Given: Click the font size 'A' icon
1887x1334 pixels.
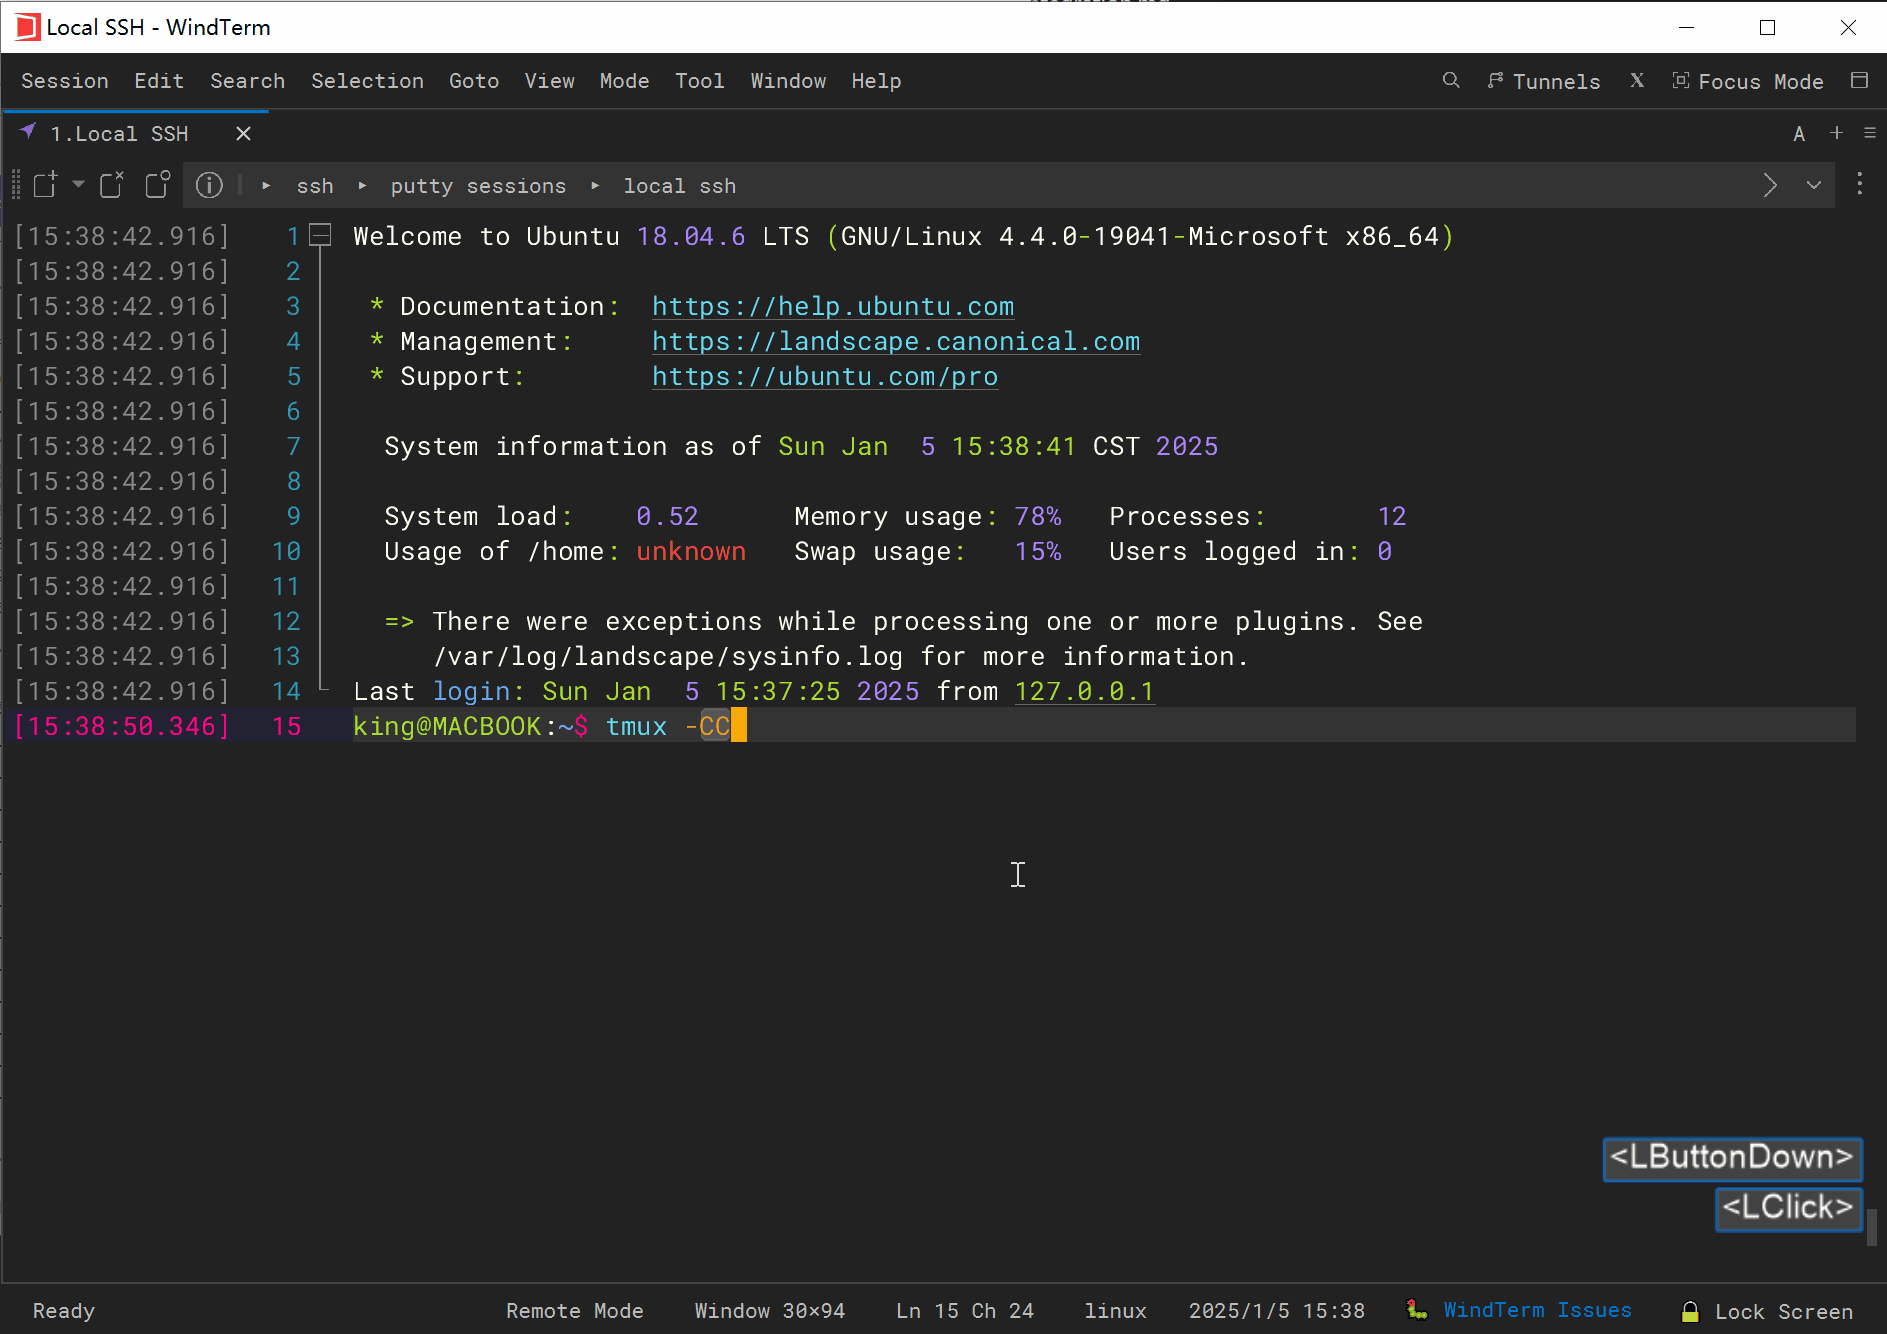Looking at the screenshot, I should (x=1797, y=133).
